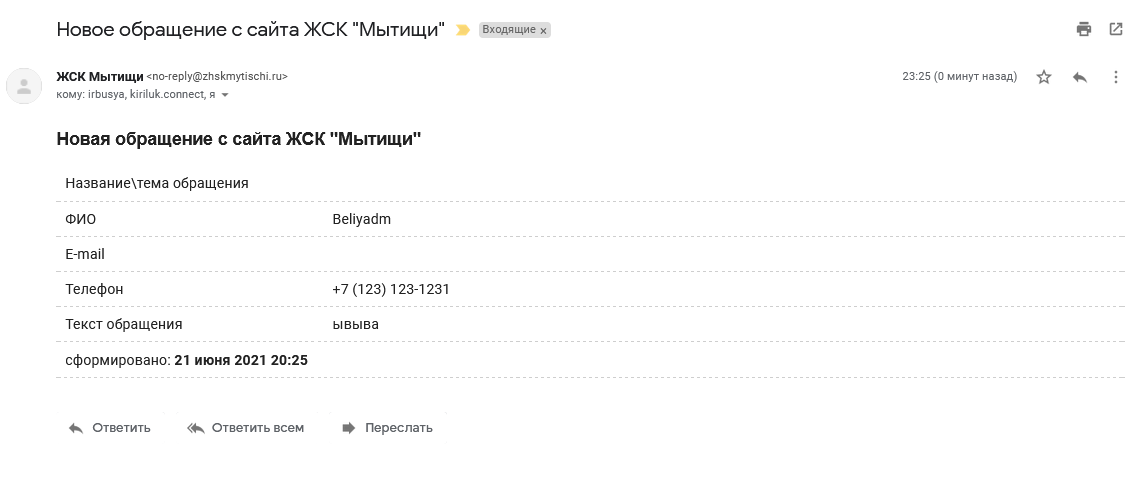Click the Ответить button
This screenshot has height=495, width=1130.
click(x=110, y=428)
